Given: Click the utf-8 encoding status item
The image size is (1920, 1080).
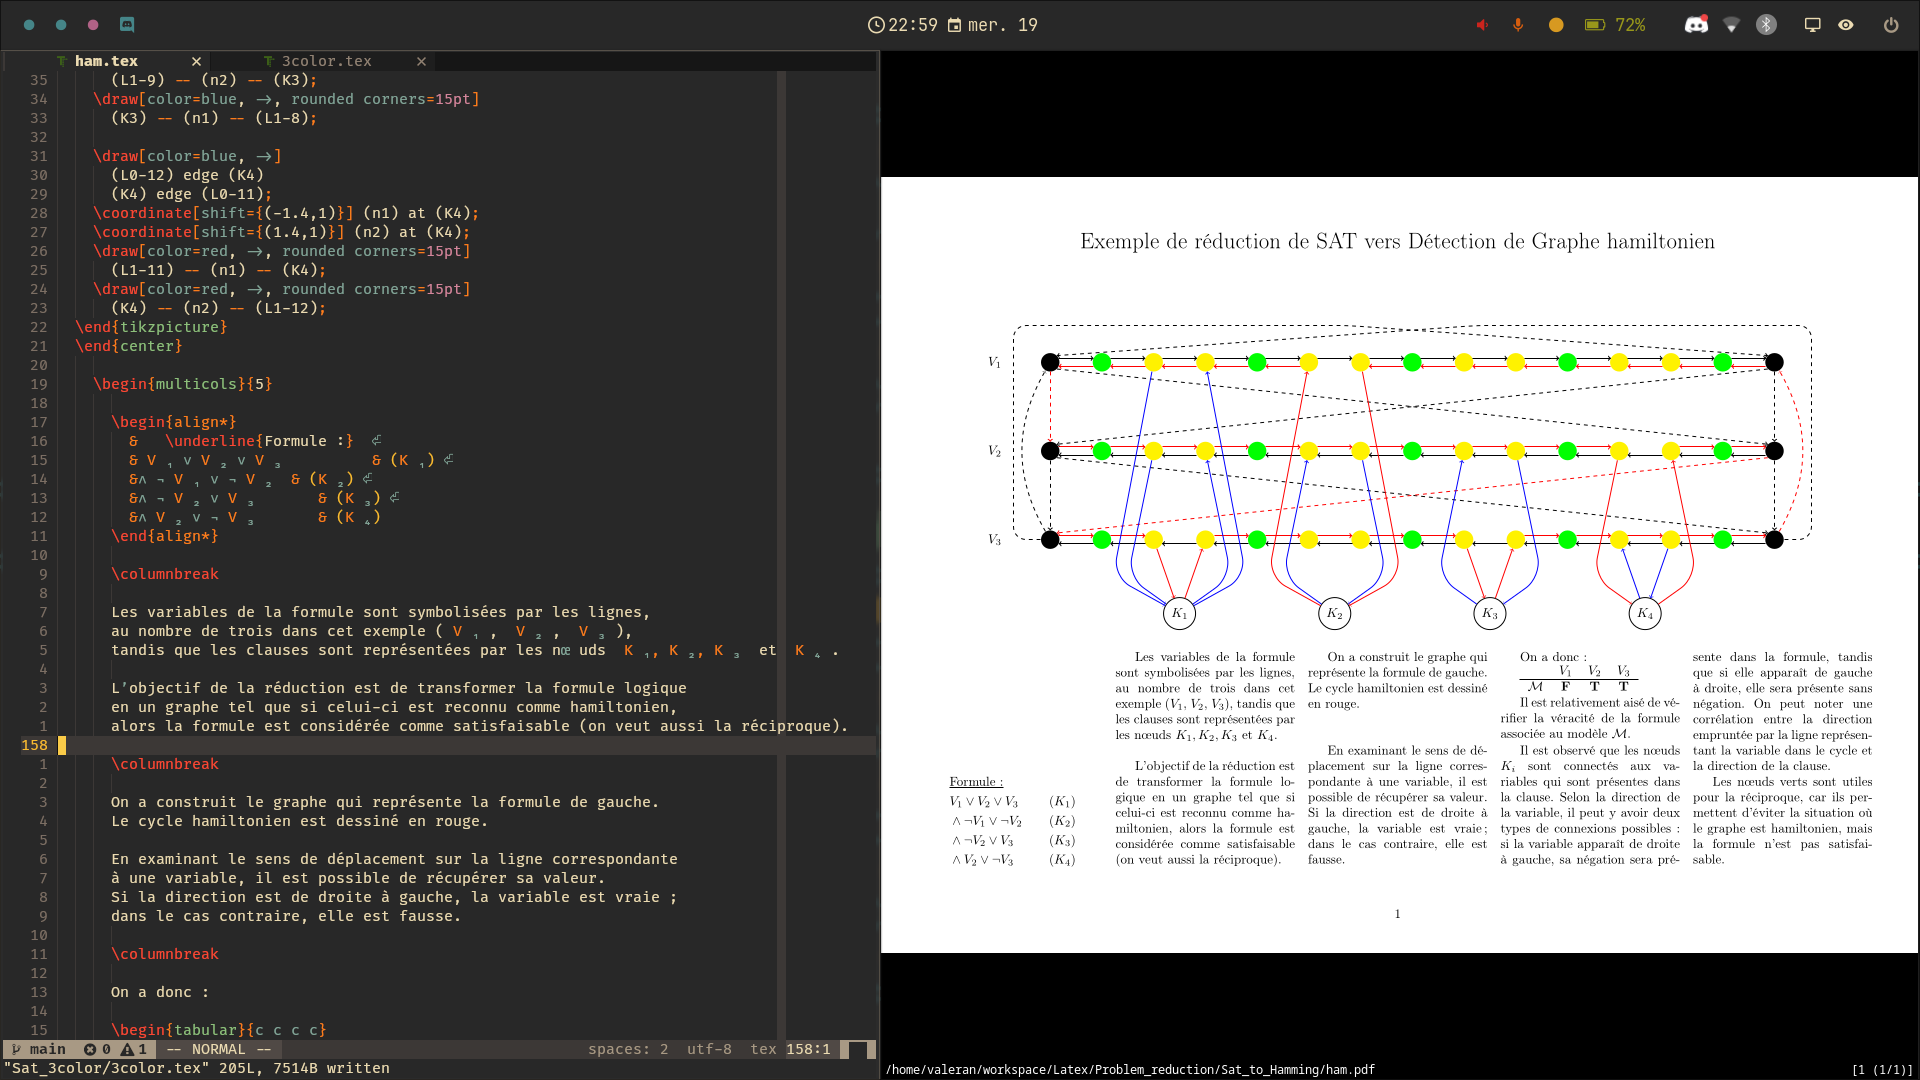Looking at the screenshot, I should click(x=709, y=1049).
